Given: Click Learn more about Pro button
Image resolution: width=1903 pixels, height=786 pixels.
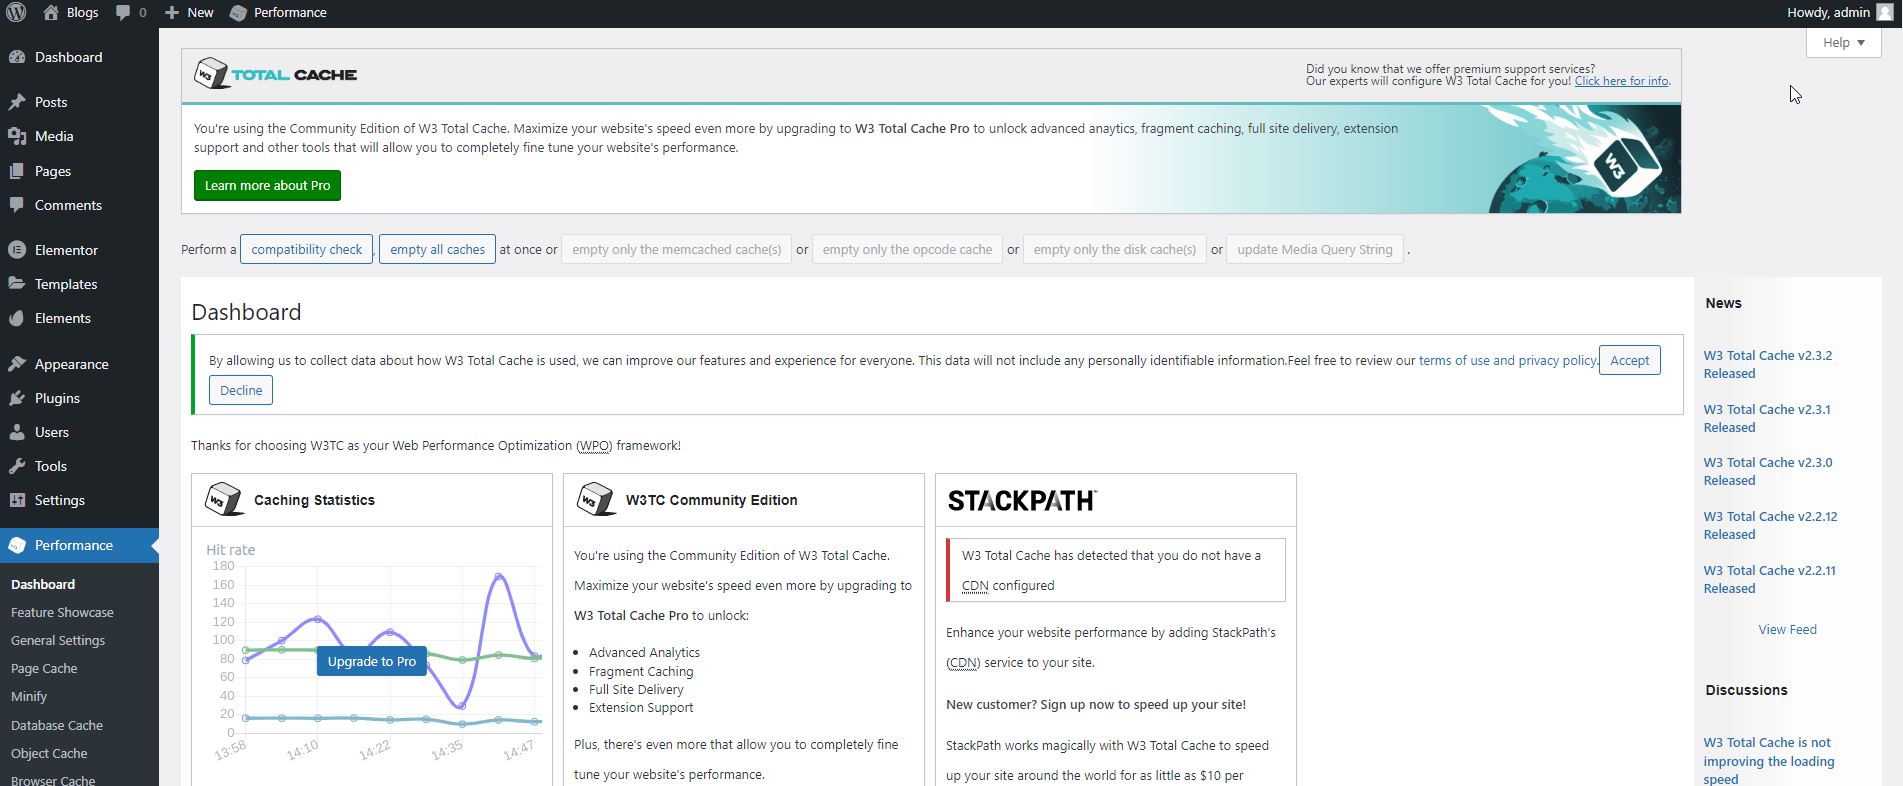Looking at the screenshot, I should [x=267, y=185].
